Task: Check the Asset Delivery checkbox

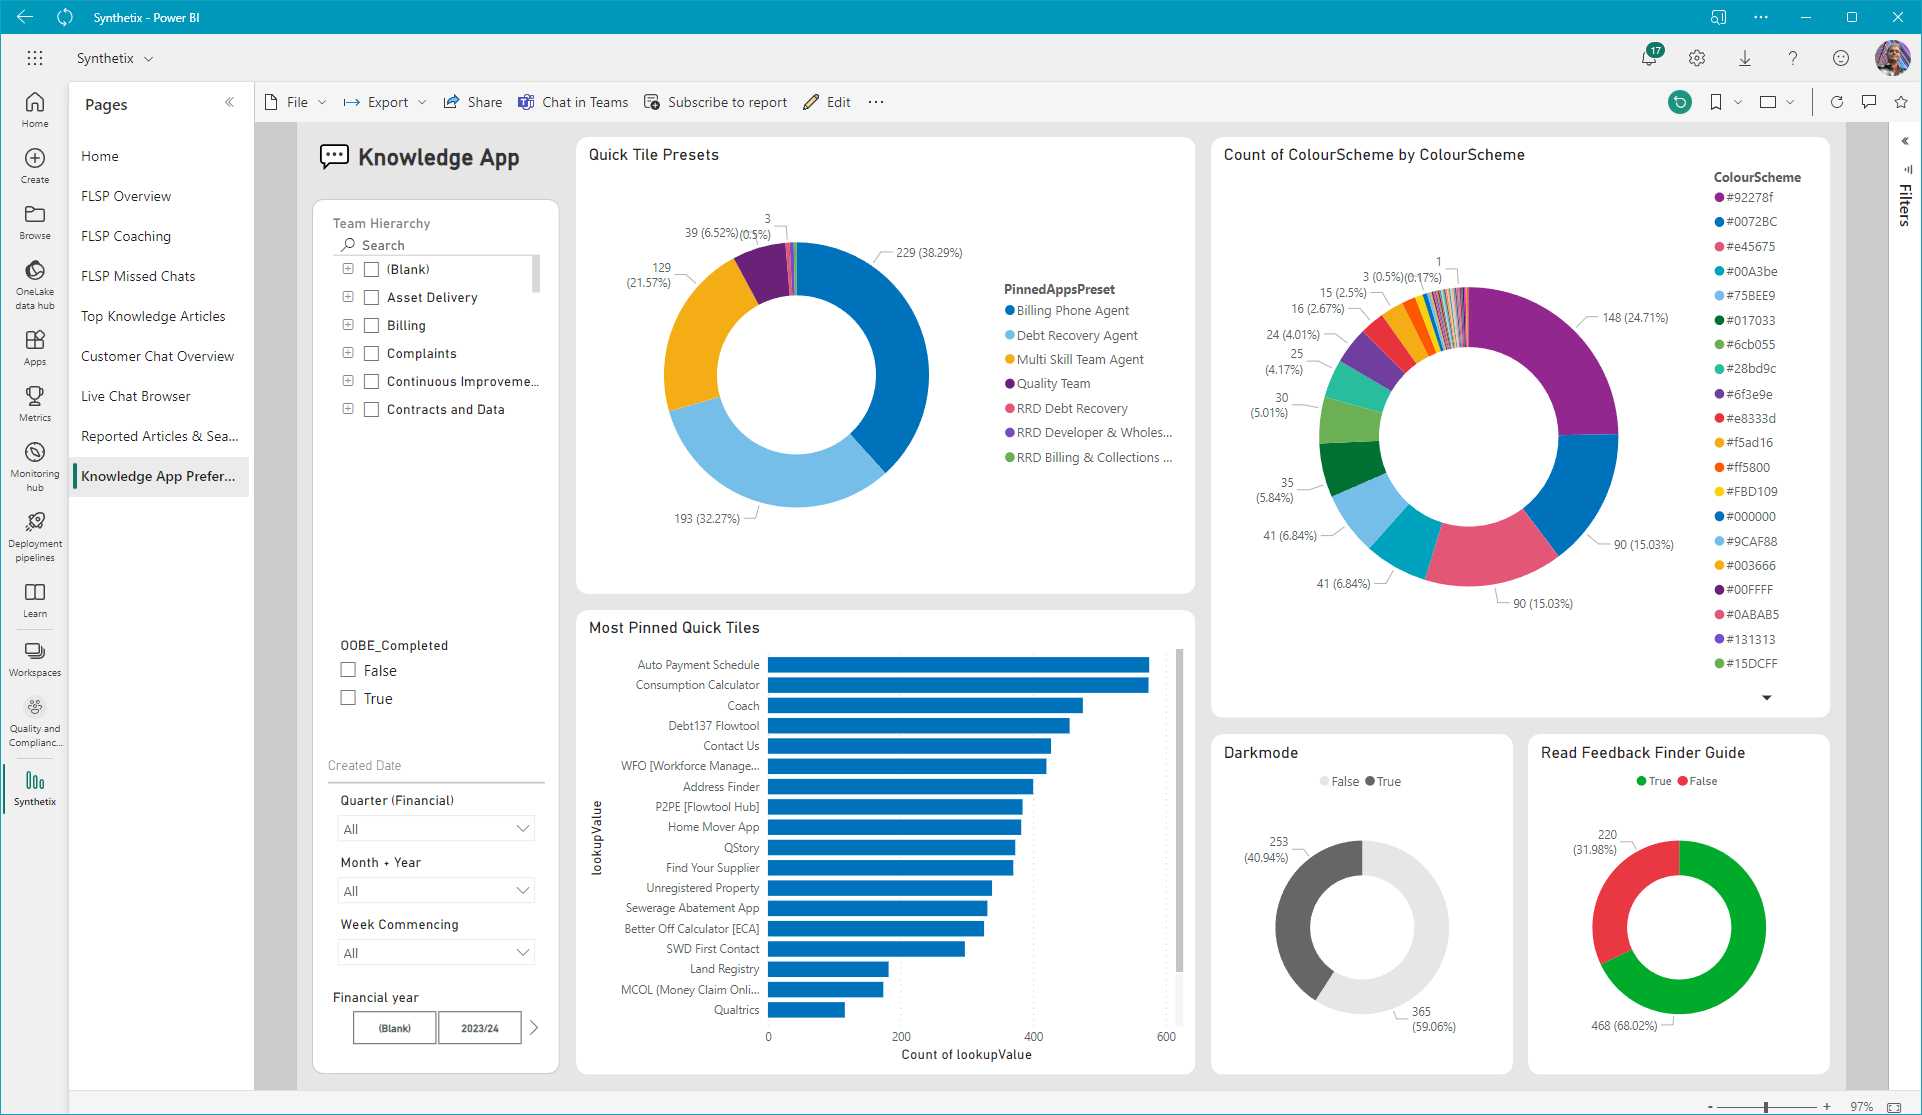Action: click(x=371, y=297)
